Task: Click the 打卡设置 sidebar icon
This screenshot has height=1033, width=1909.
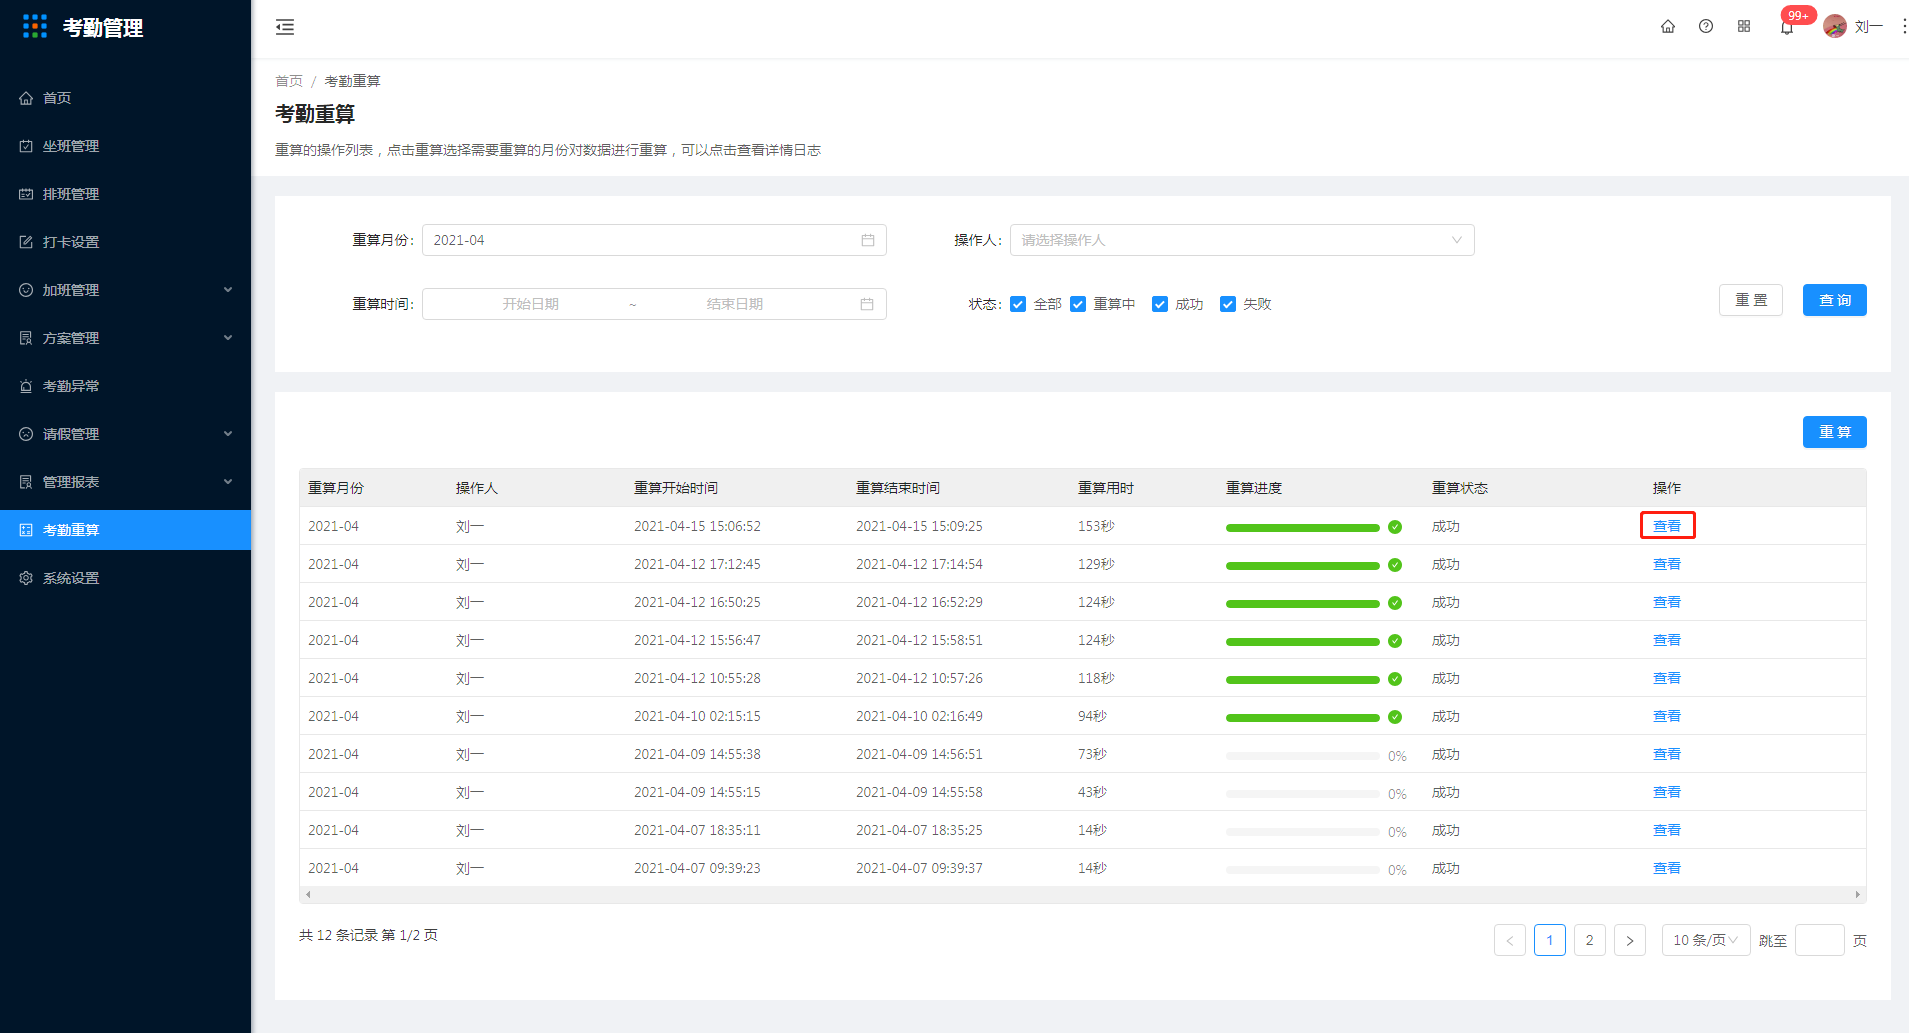Action: (26, 242)
